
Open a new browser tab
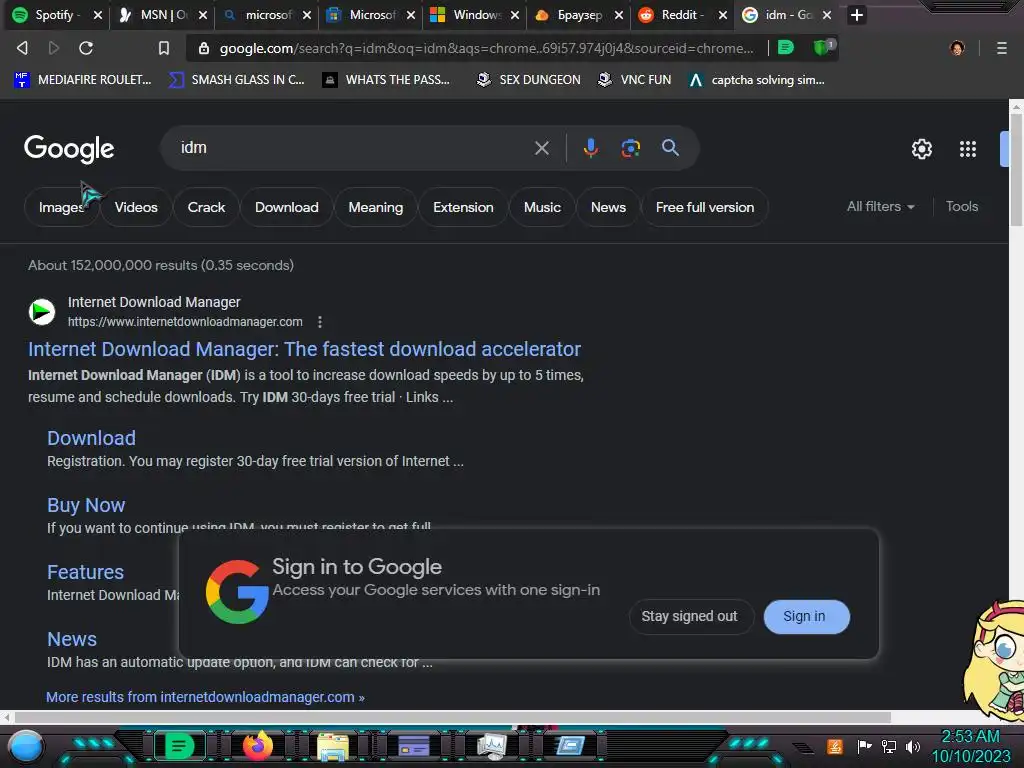point(857,15)
